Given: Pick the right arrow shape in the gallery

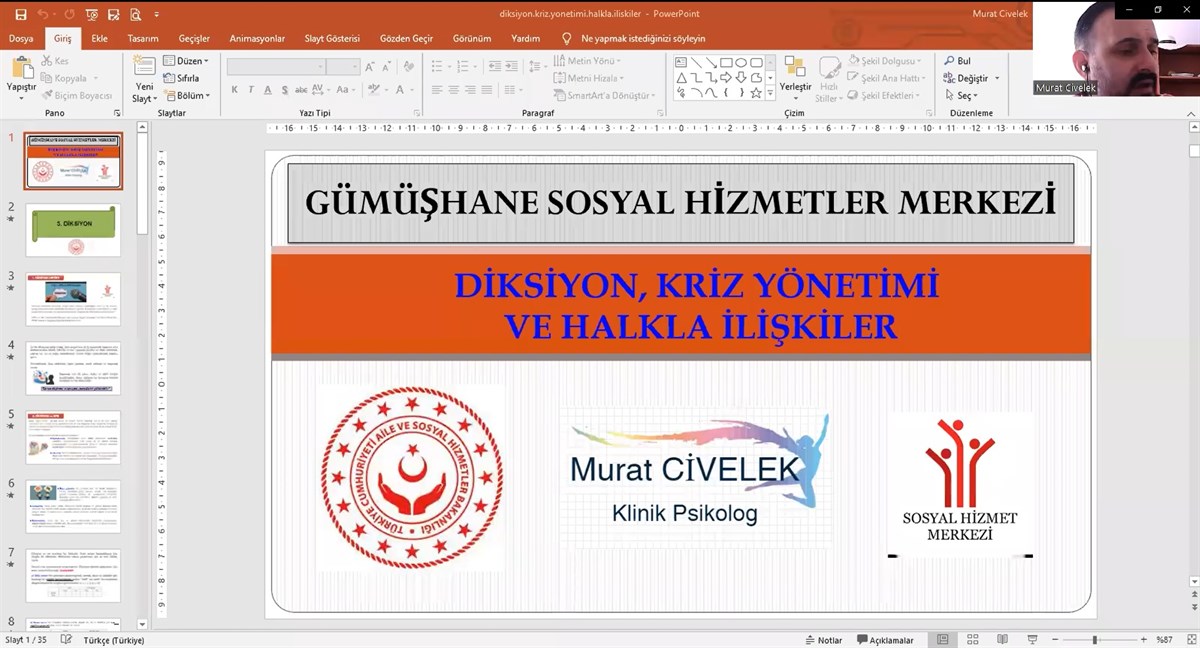Looking at the screenshot, I should [x=726, y=77].
